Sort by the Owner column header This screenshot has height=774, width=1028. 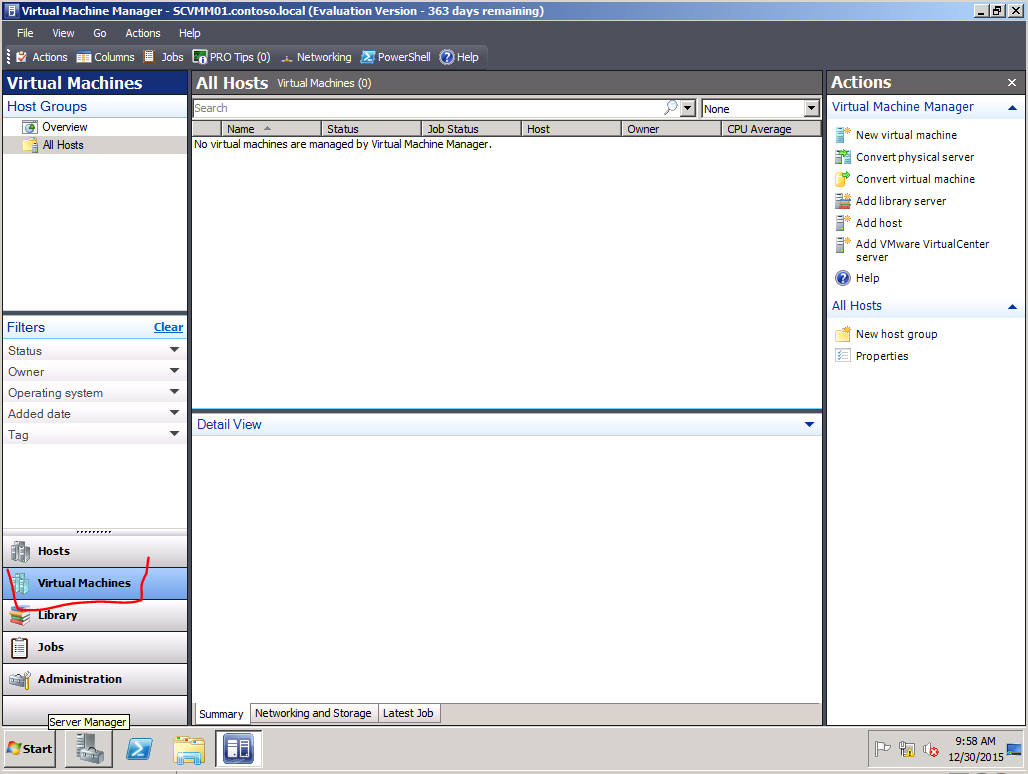[x=671, y=129]
